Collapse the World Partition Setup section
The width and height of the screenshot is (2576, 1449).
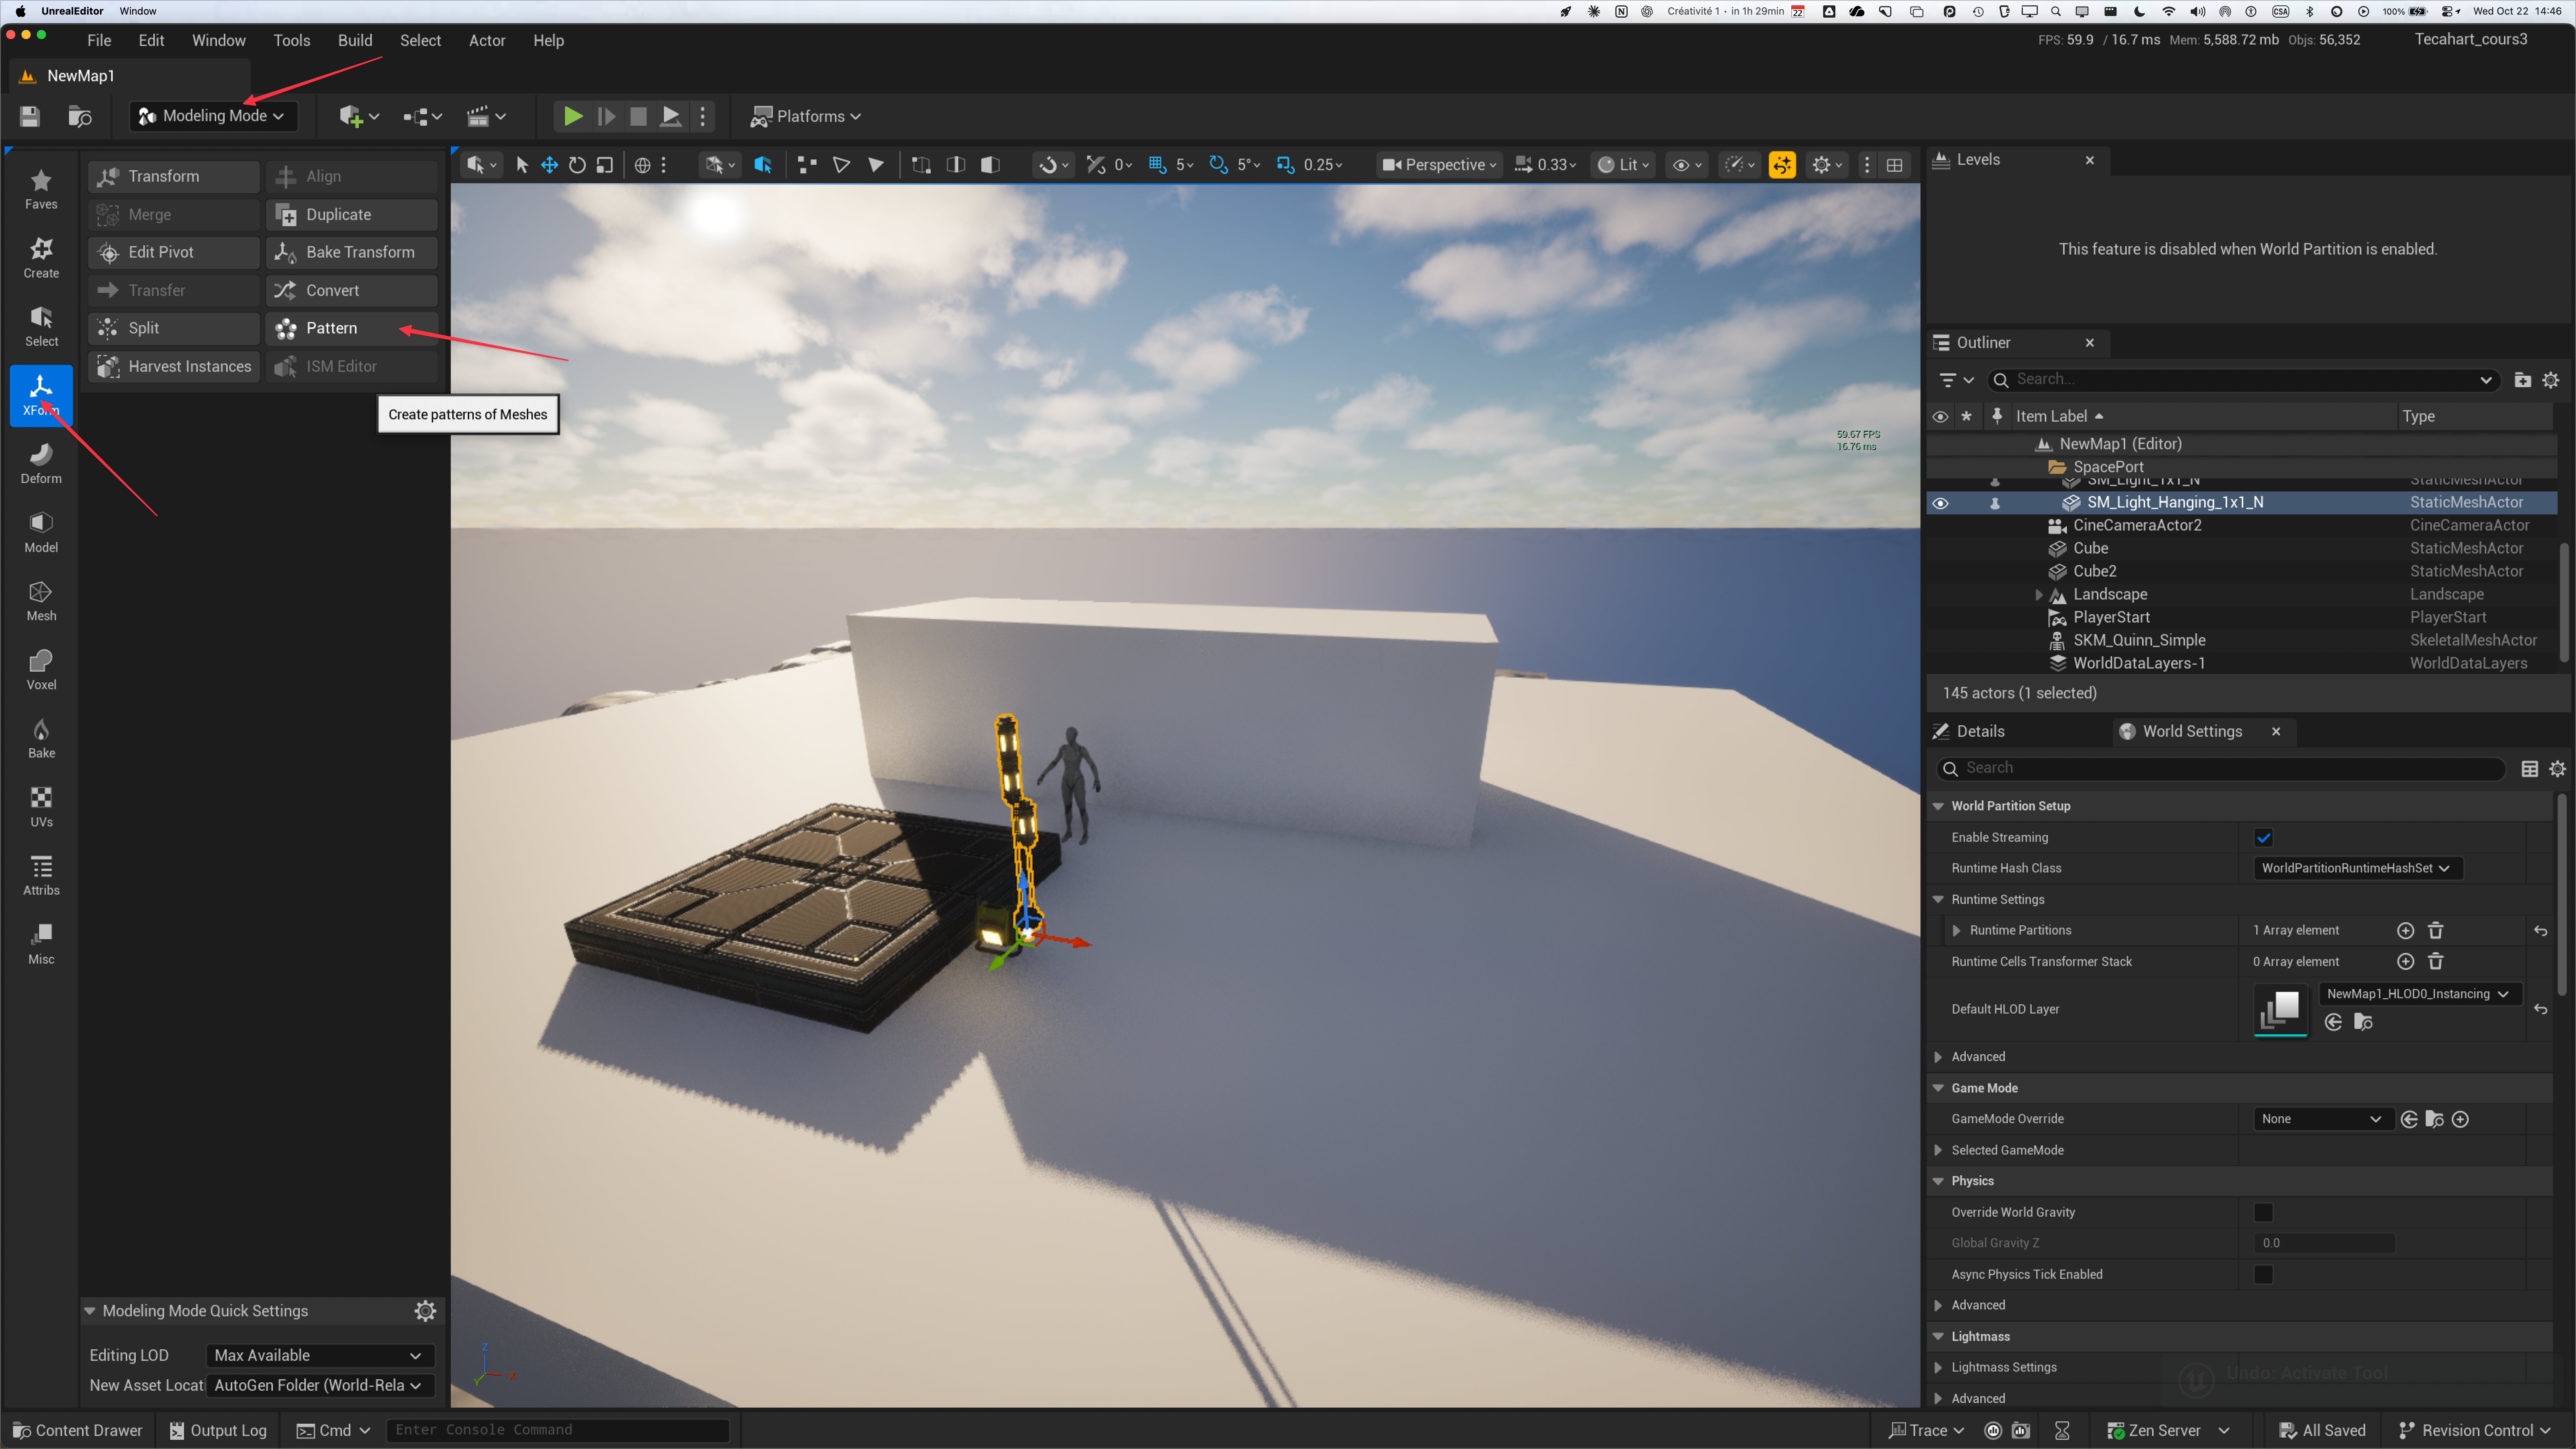(1938, 807)
